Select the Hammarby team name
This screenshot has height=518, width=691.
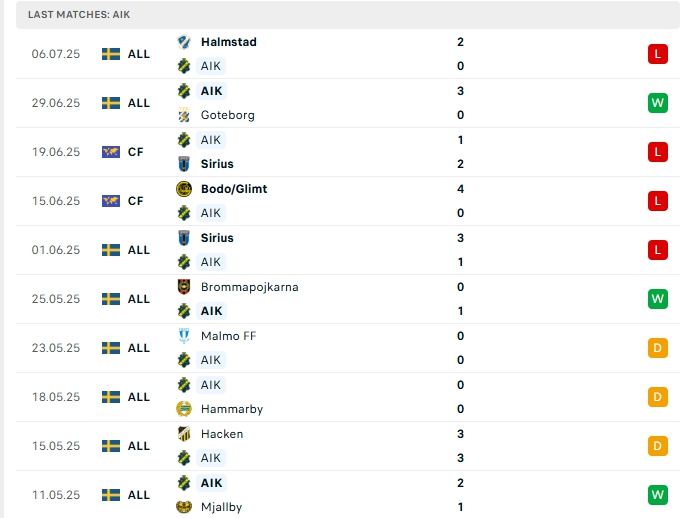click(x=226, y=409)
